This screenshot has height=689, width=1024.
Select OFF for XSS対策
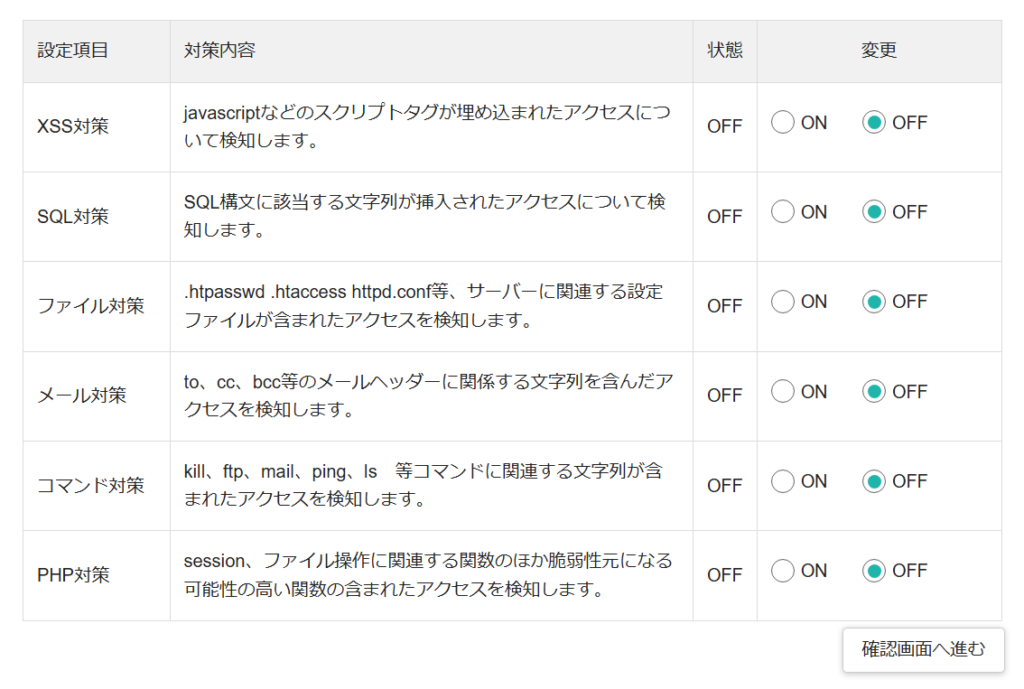pyautogui.click(x=874, y=123)
